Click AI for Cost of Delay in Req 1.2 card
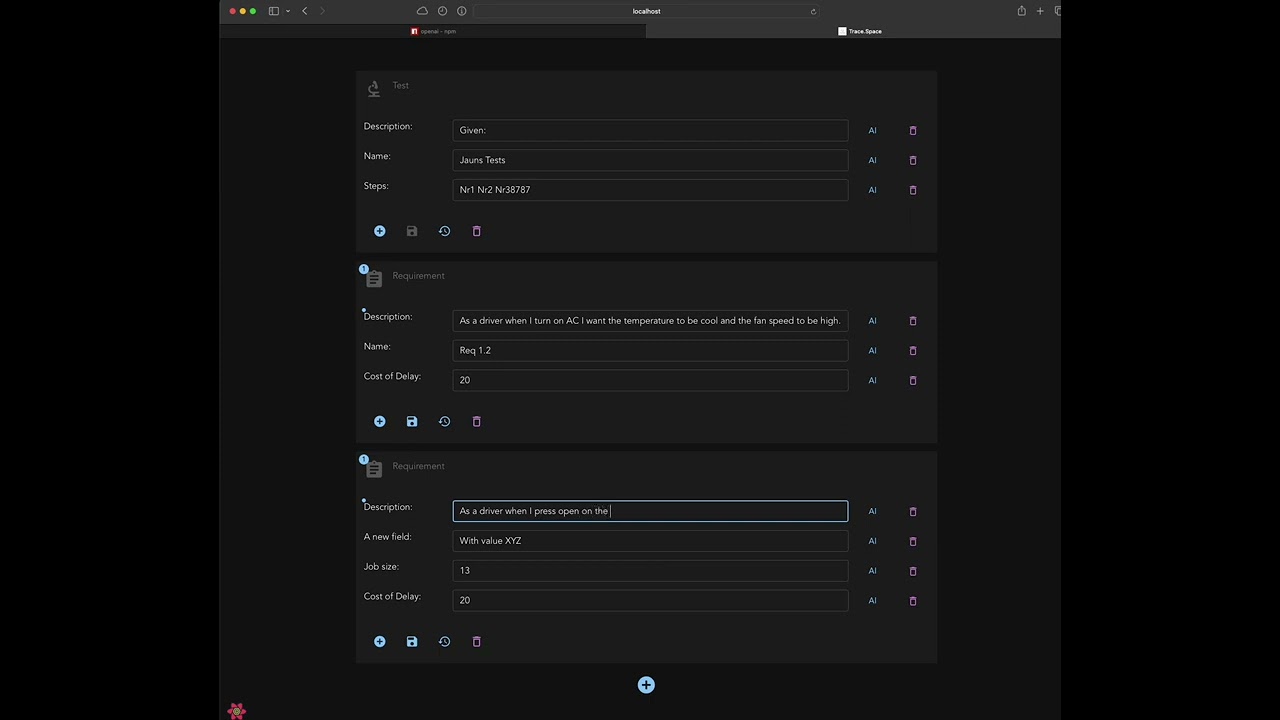The height and width of the screenshot is (720, 1280). (872, 381)
